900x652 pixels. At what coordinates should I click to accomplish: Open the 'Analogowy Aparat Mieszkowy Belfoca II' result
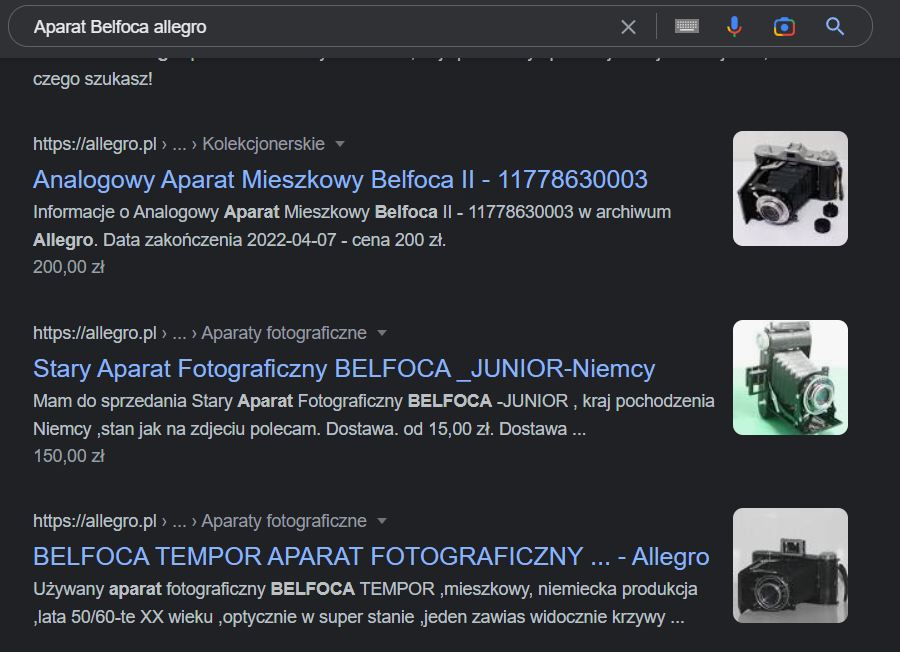point(340,180)
